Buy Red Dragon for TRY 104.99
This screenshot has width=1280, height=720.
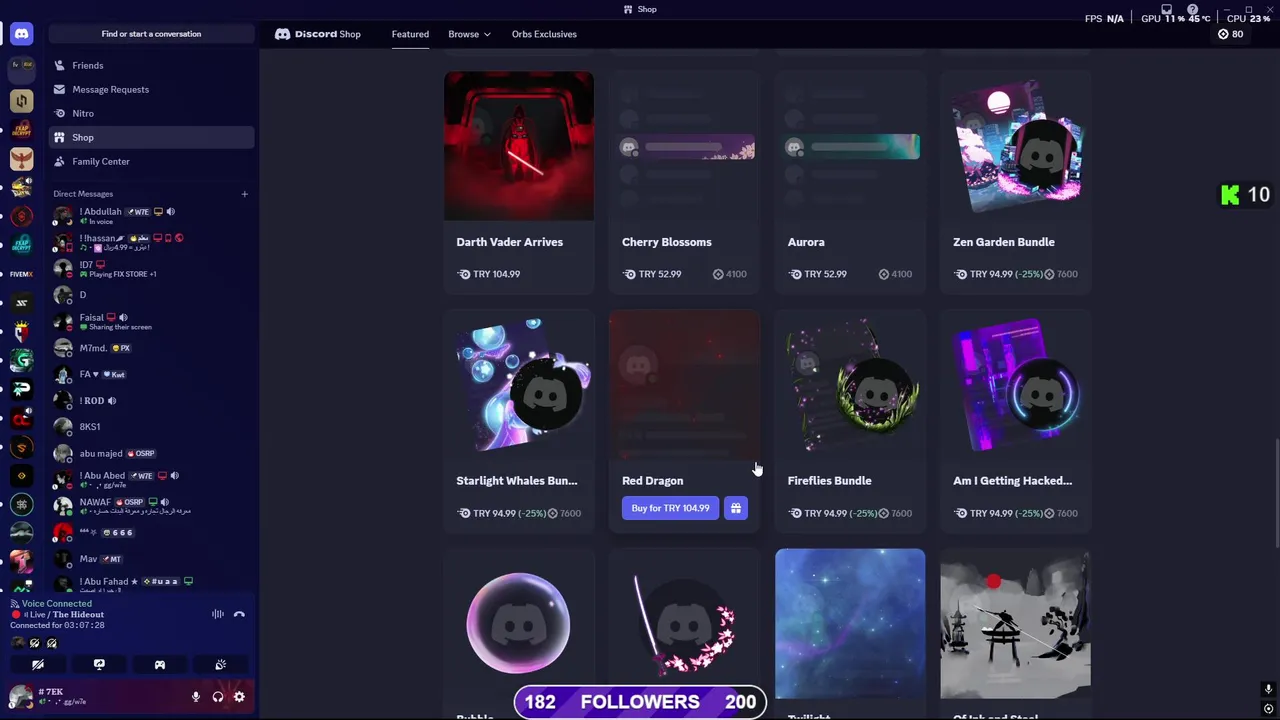tap(670, 508)
